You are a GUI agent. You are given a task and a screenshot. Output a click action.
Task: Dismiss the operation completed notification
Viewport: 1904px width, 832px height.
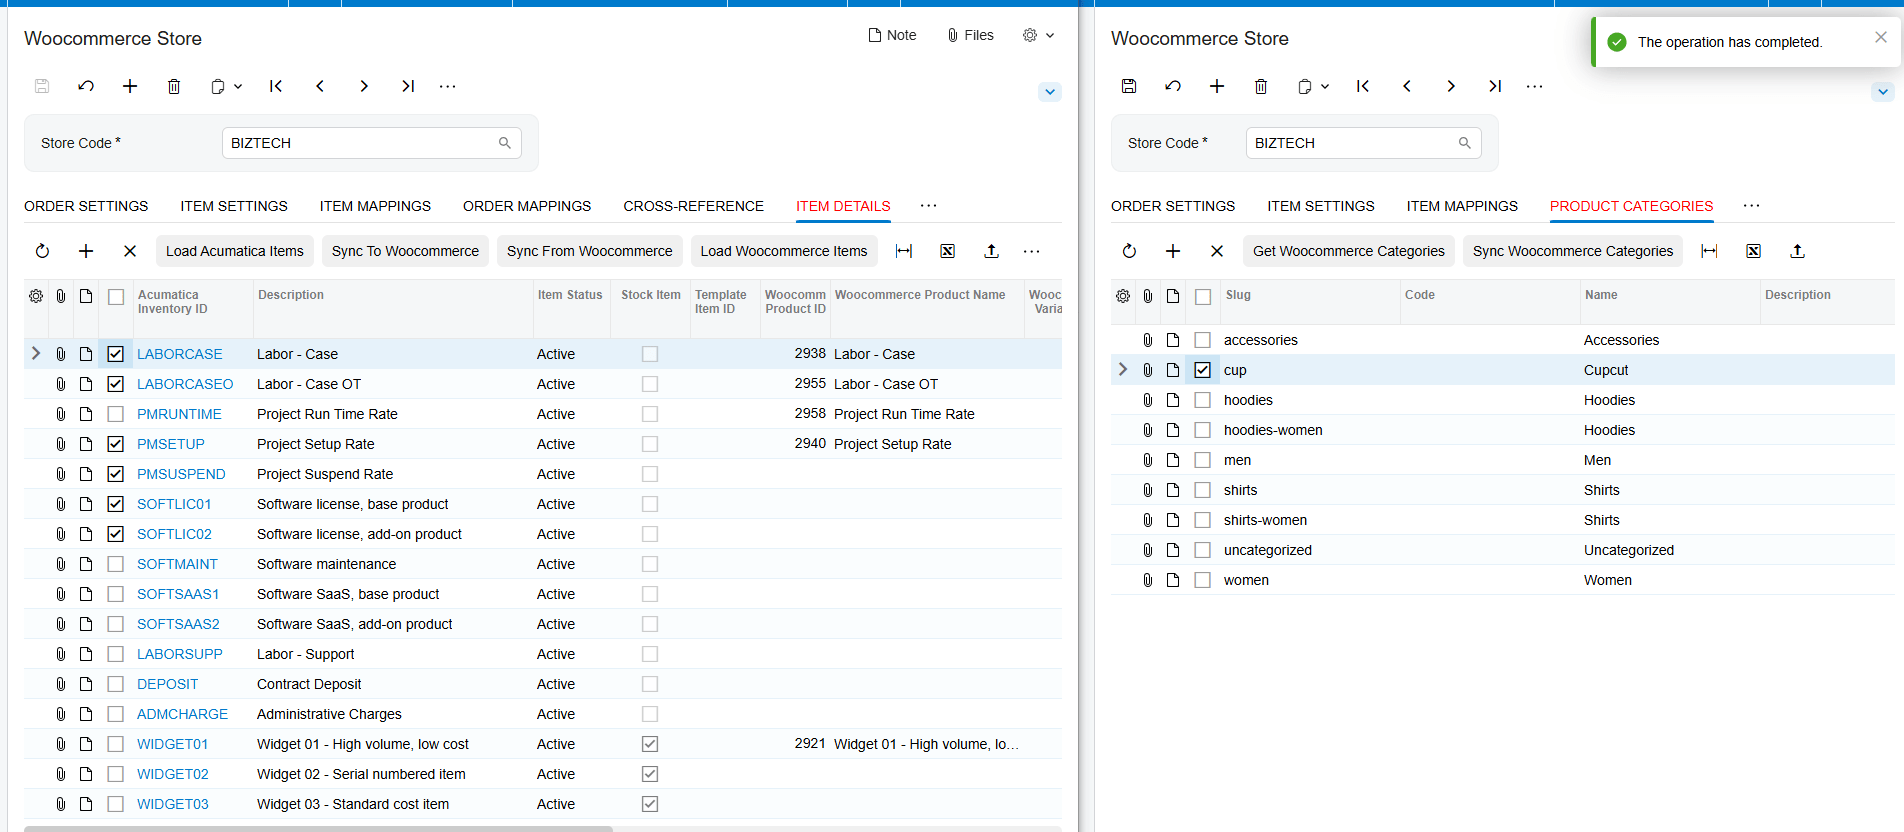[1881, 37]
